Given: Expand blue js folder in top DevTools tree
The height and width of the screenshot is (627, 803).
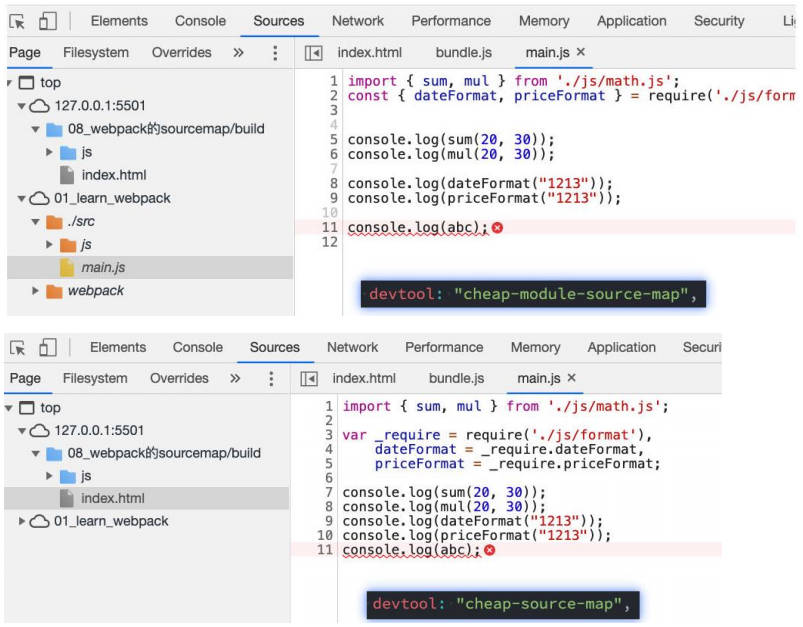Looking at the screenshot, I should [x=49, y=152].
